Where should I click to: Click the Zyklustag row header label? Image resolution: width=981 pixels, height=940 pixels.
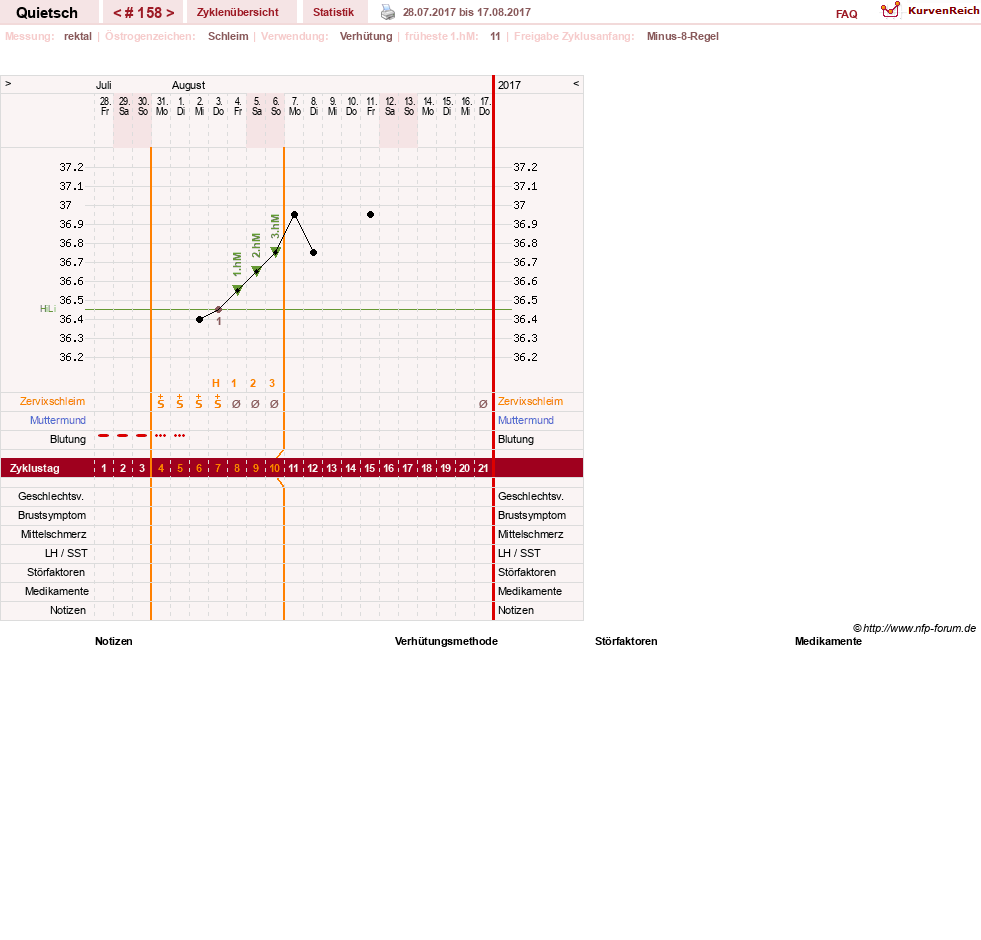pyautogui.click(x=34, y=468)
